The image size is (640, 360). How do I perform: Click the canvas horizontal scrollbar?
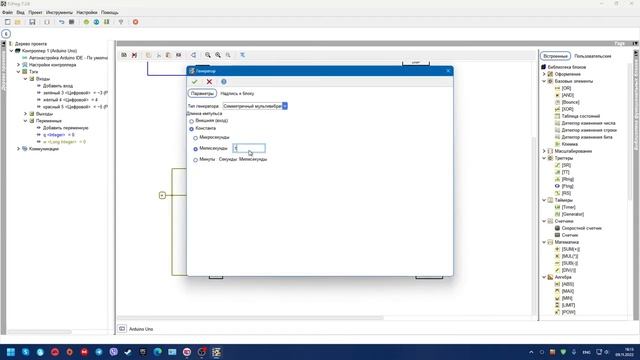point(250,318)
